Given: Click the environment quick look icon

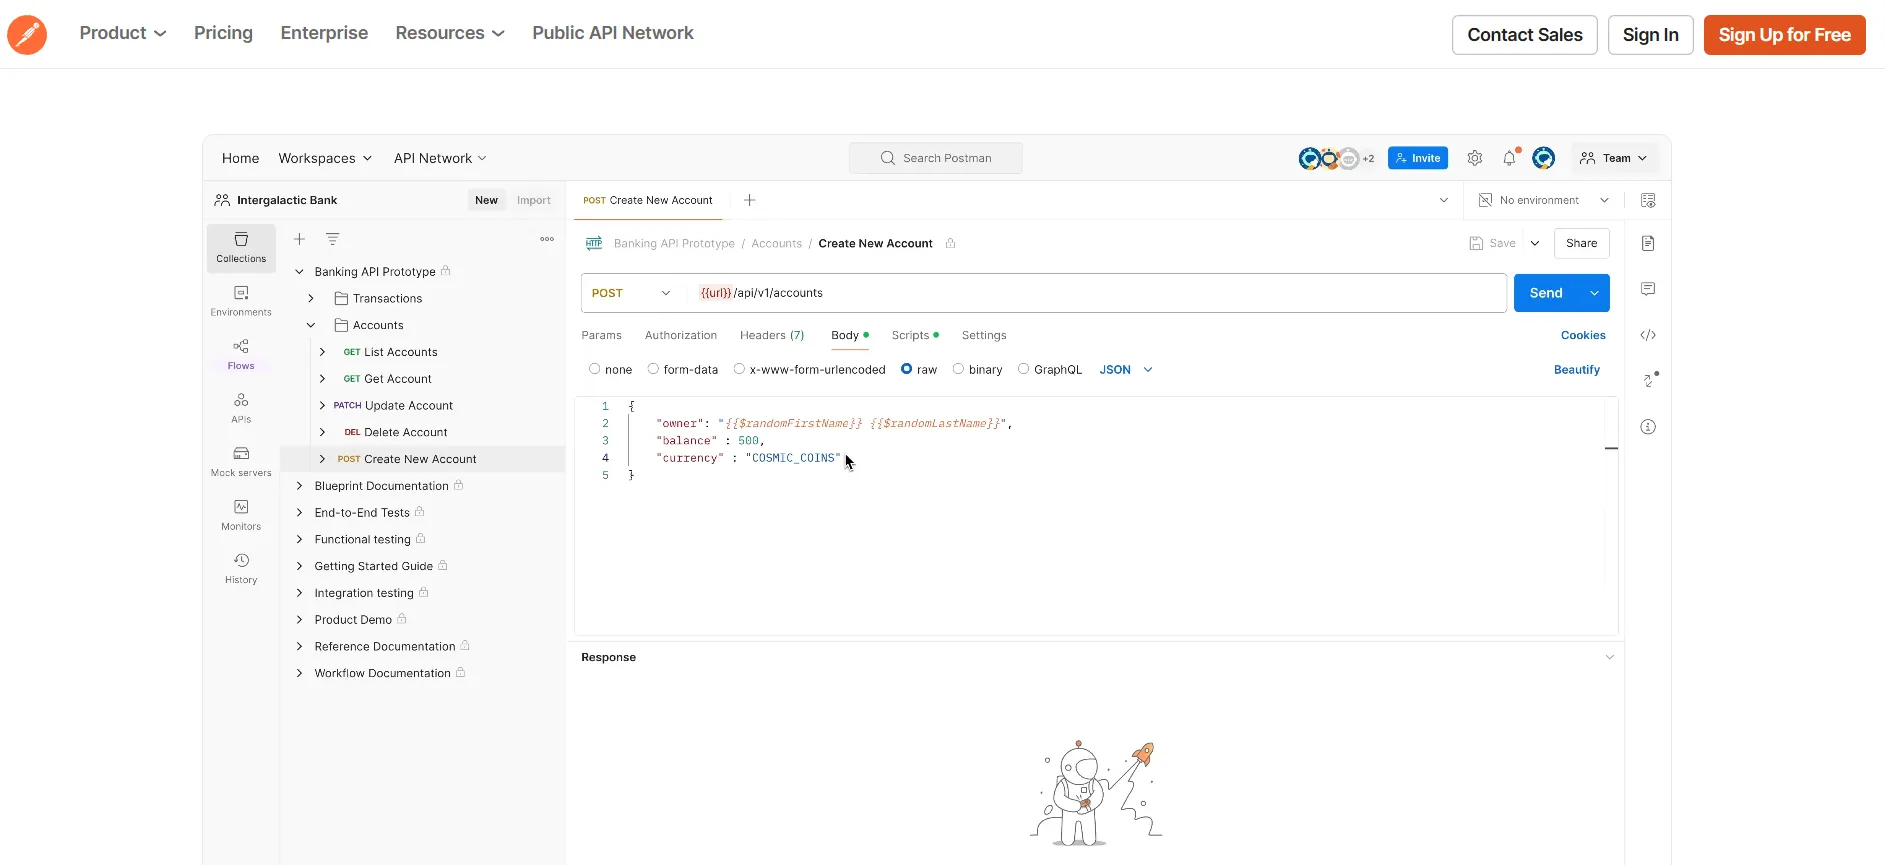Looking at the screenshot, I should click(x=1648, y=200).
